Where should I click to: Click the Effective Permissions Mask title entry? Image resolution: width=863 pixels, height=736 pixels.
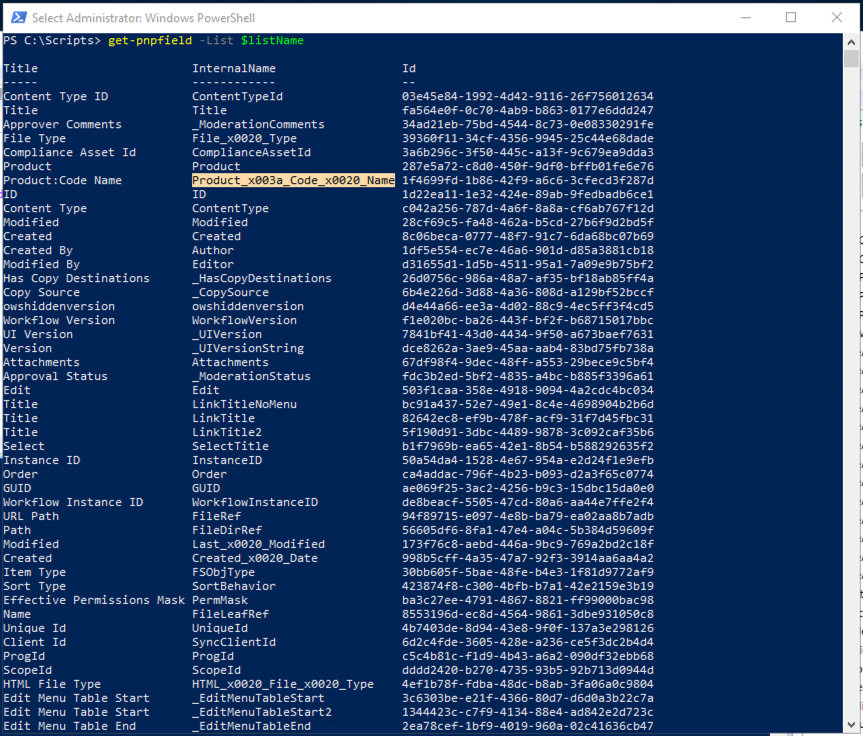click(x=94, y=600)
